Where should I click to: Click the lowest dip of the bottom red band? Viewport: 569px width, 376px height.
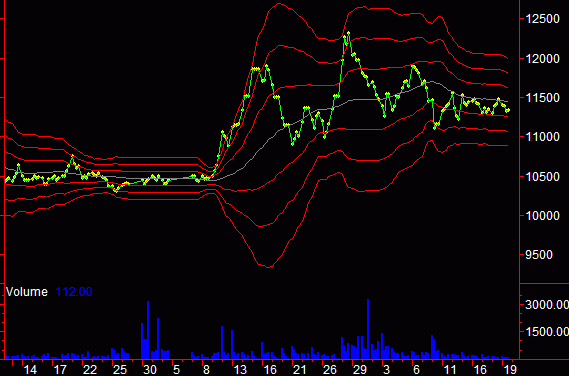click(x=268, y=267)
